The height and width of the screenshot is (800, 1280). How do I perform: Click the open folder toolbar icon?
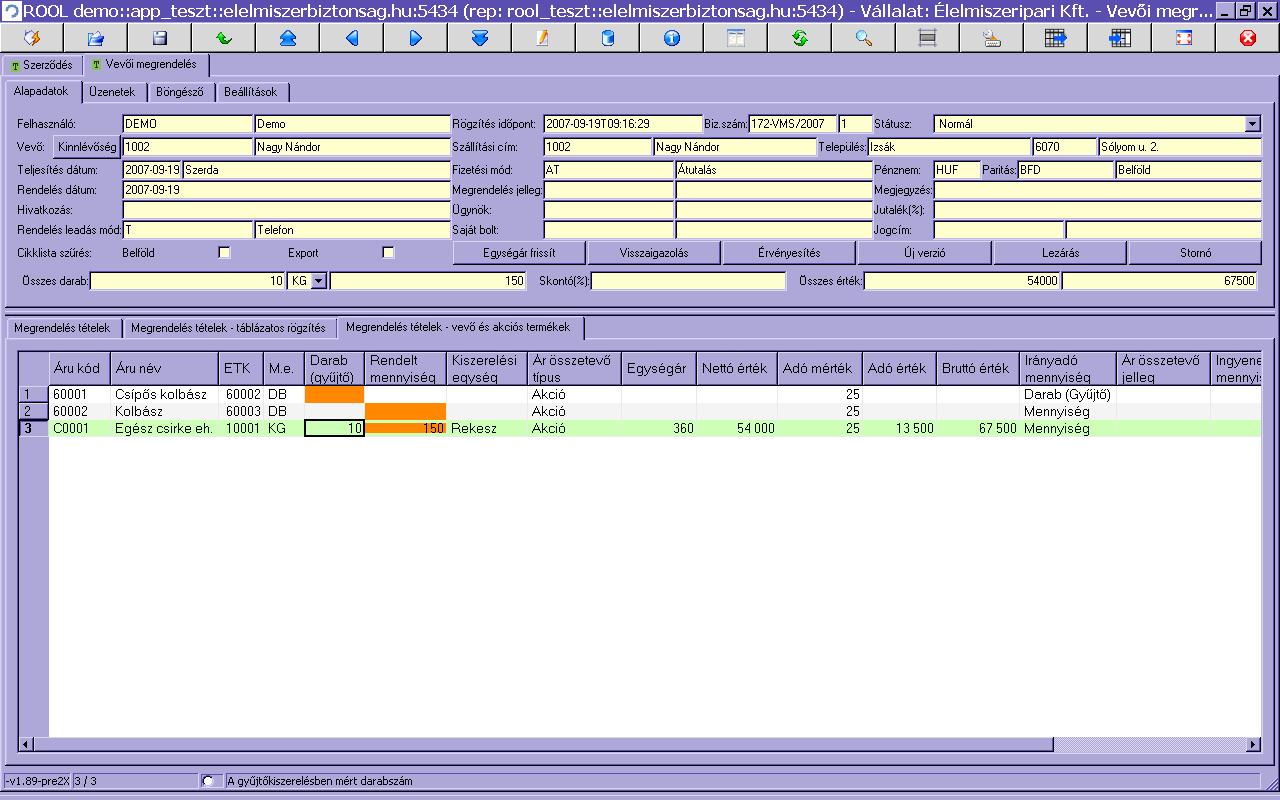pyautogui.click(x=96, y=38)
